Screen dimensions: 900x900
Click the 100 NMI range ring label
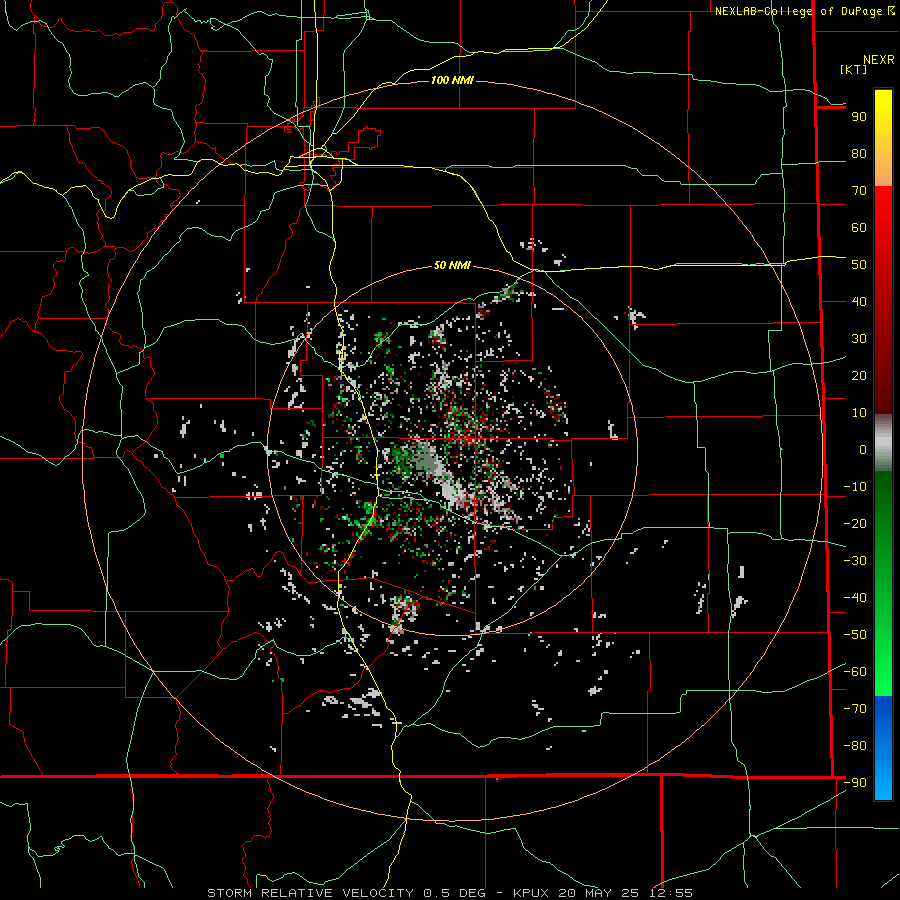click(452, 80)
